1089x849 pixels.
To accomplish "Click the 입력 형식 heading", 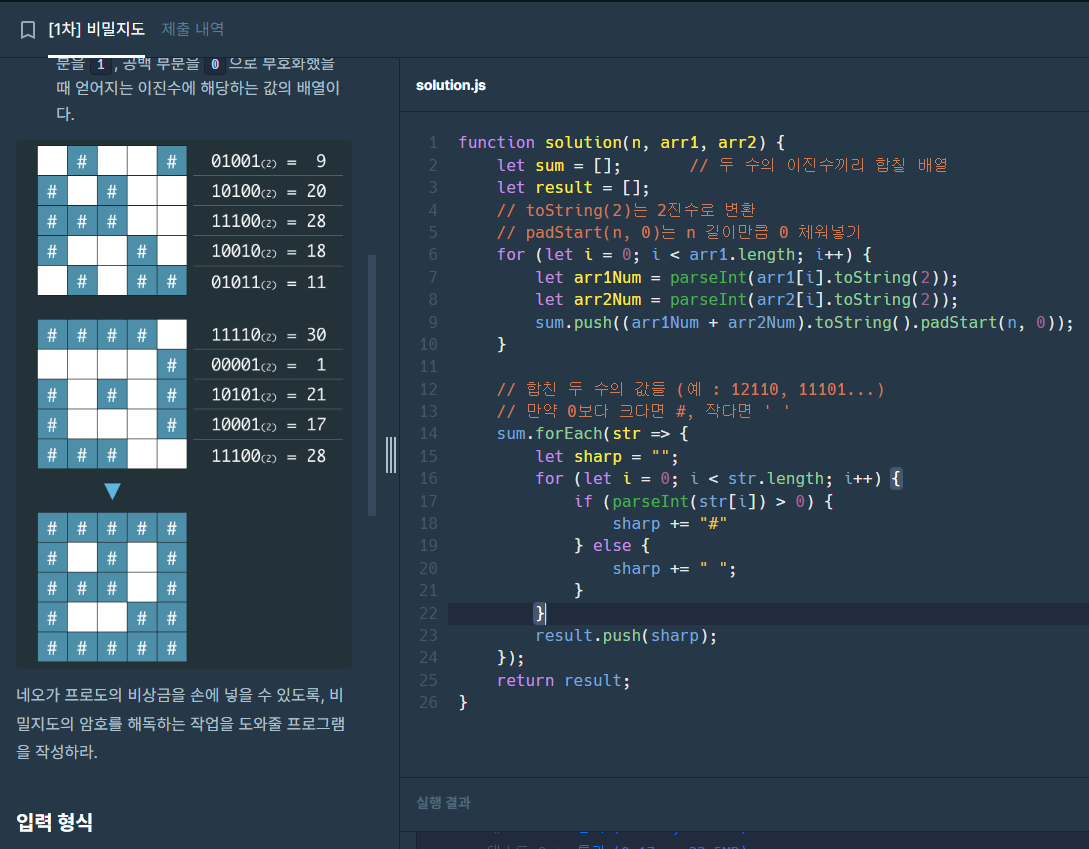I will 54,823.
